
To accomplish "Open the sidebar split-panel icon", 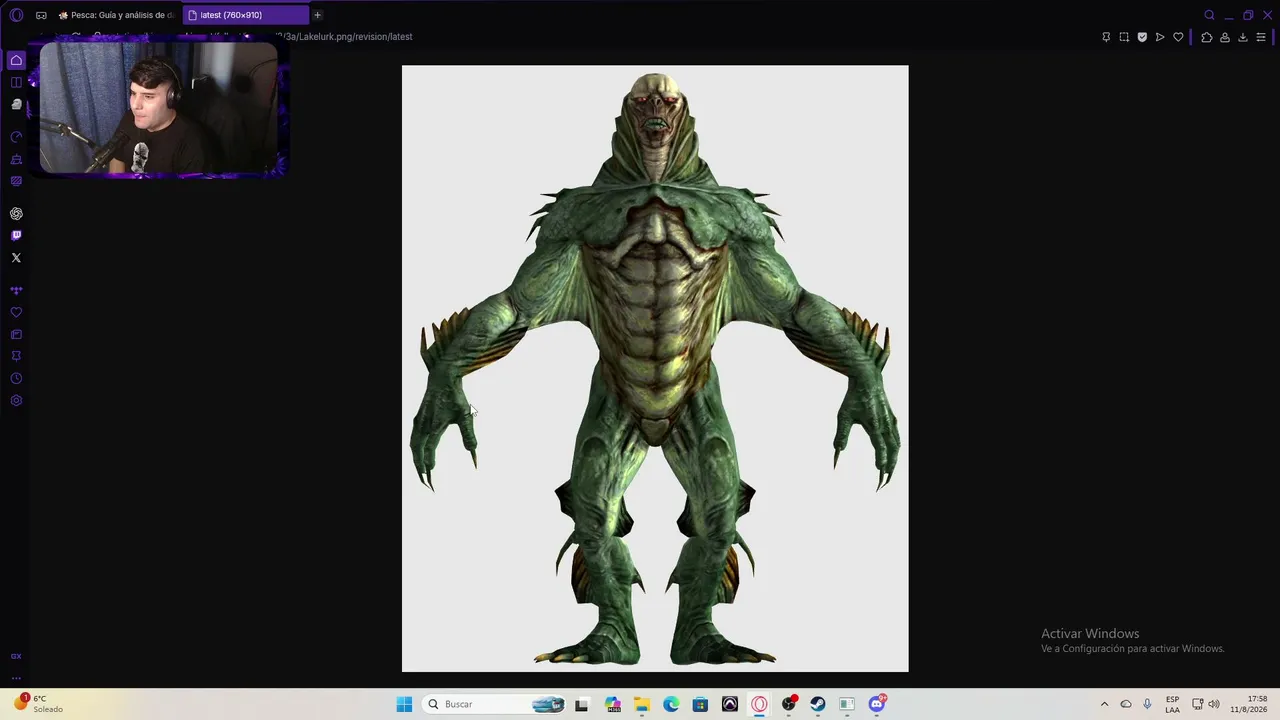I will (x=16, y=82).
